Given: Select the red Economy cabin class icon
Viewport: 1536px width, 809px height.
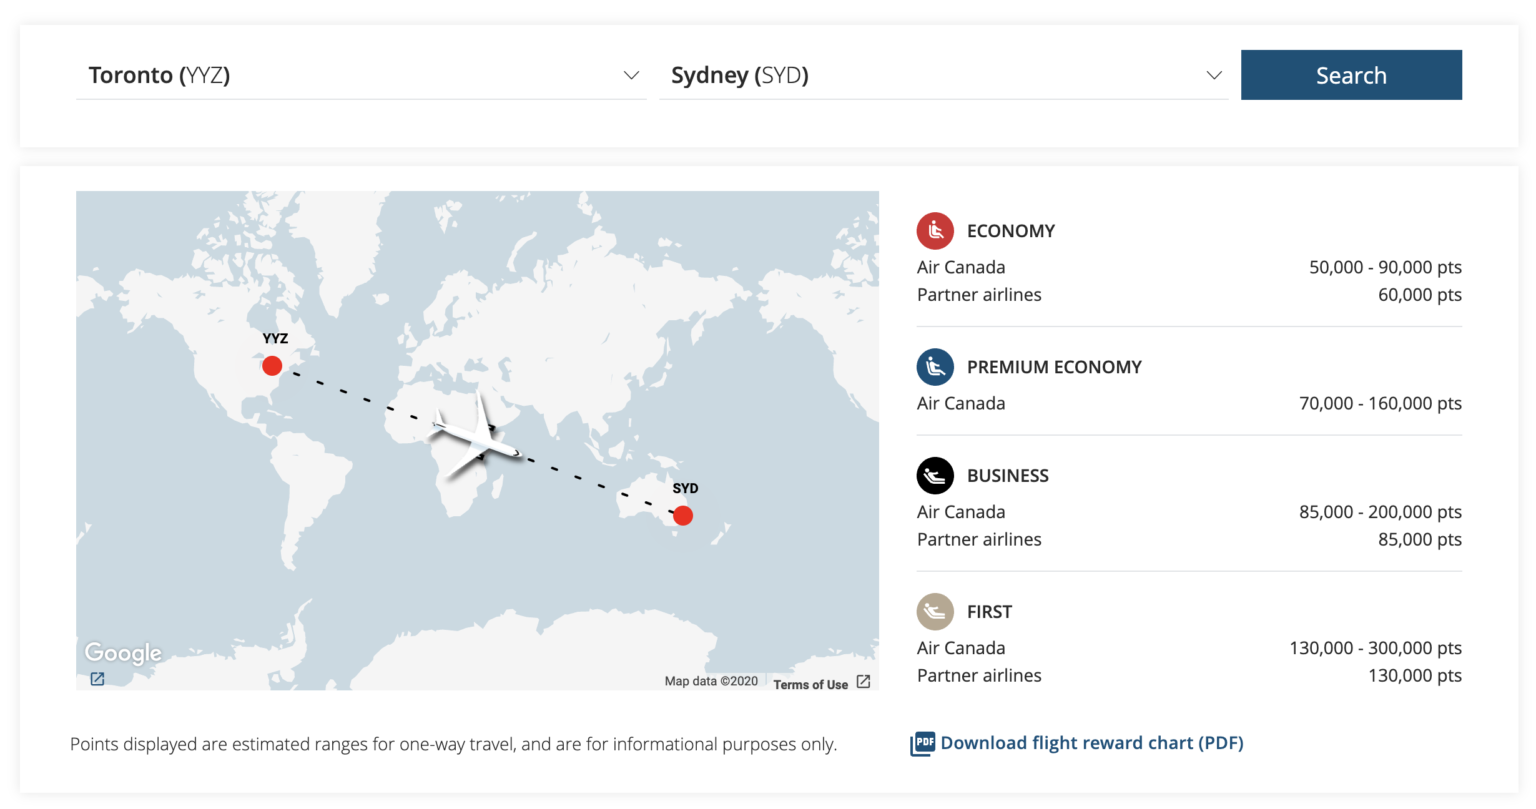Looking at the screenshot, I should 935,231.
